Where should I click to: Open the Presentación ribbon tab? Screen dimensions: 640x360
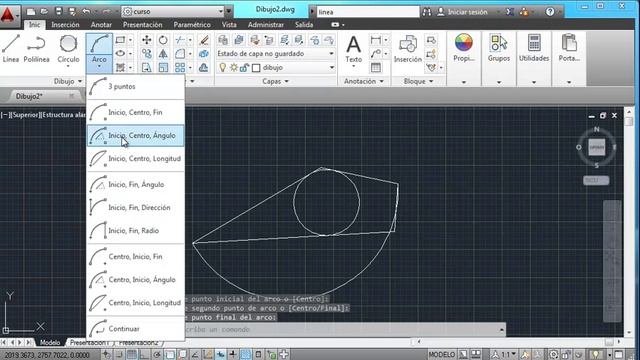tap(142, 24)
